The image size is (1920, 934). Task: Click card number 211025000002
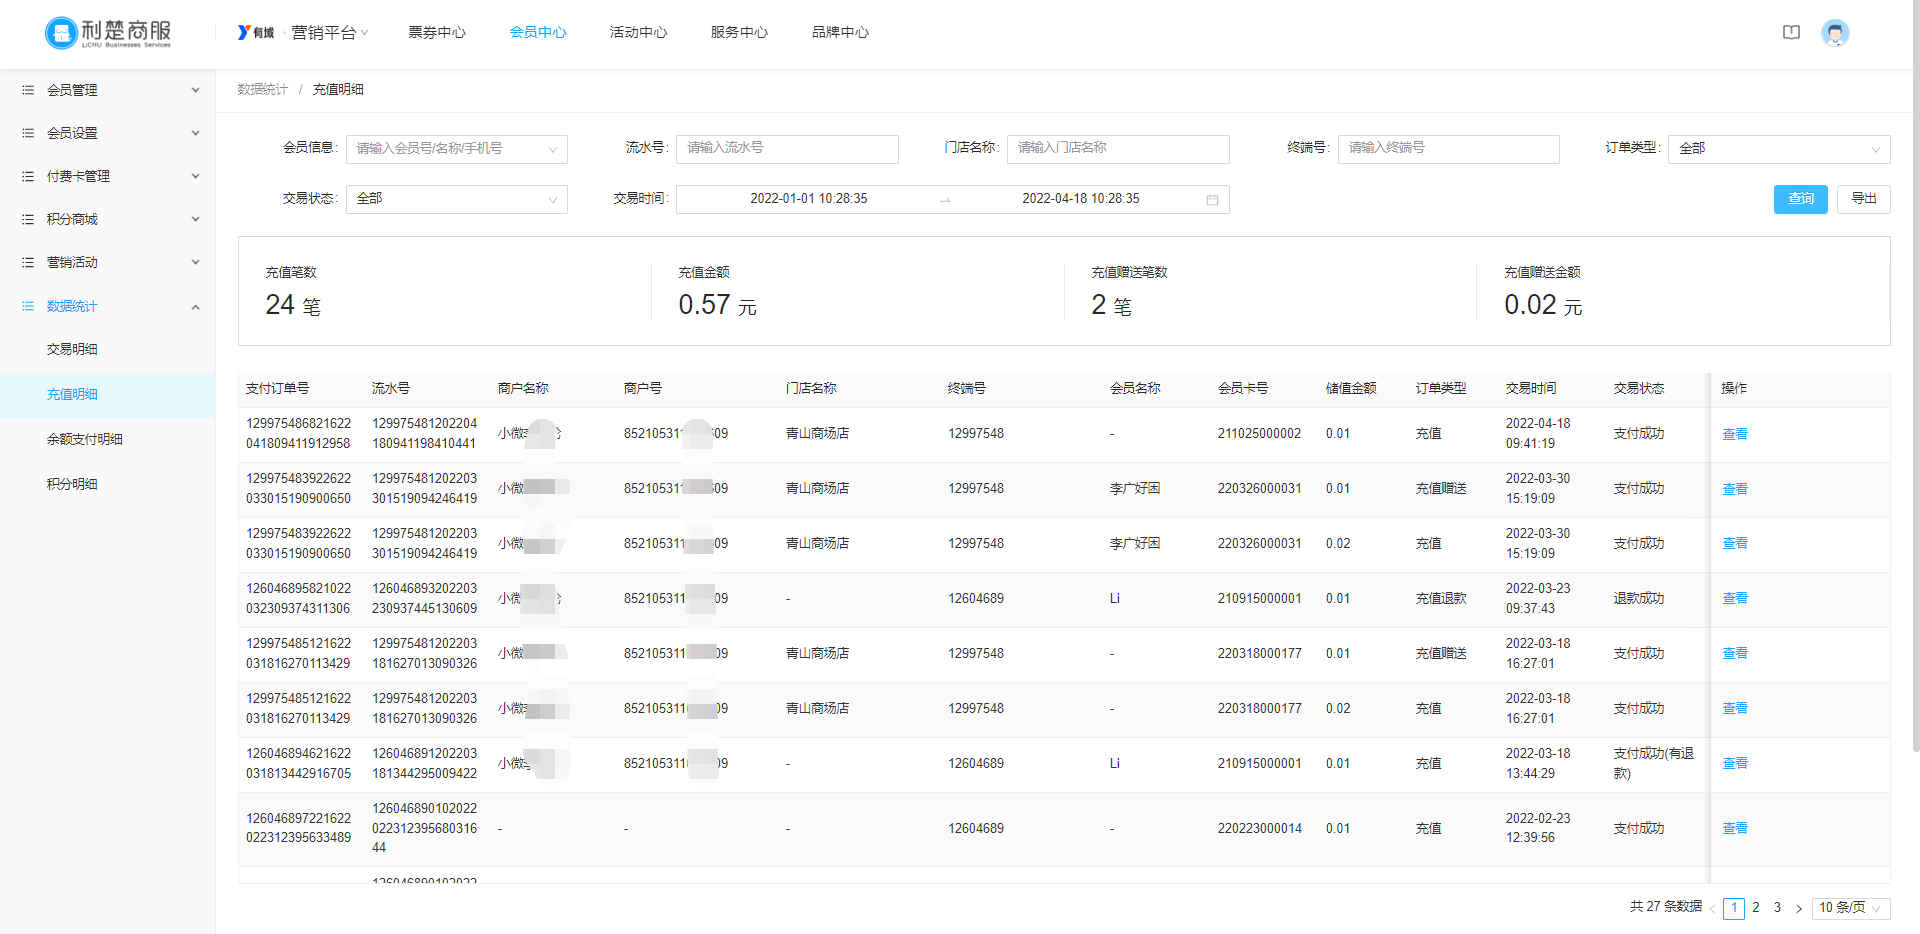pyautogui.click(x=1259, y=434)
